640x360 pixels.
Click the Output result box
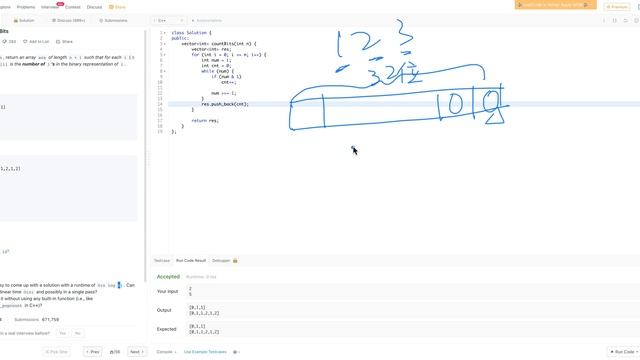click(x=413, y=310)
